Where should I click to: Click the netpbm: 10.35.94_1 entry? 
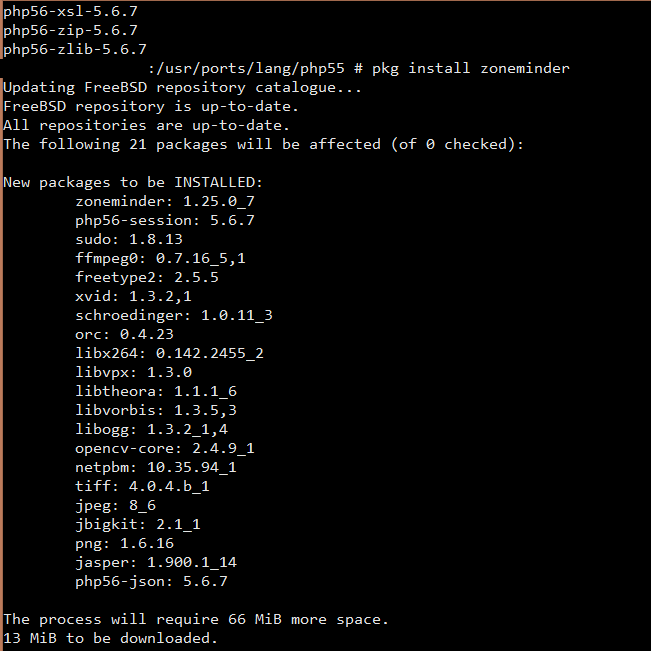156,467
